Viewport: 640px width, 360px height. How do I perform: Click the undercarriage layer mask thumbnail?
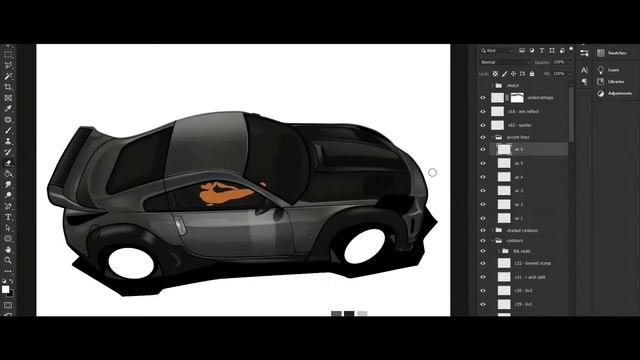pos(517,98)
